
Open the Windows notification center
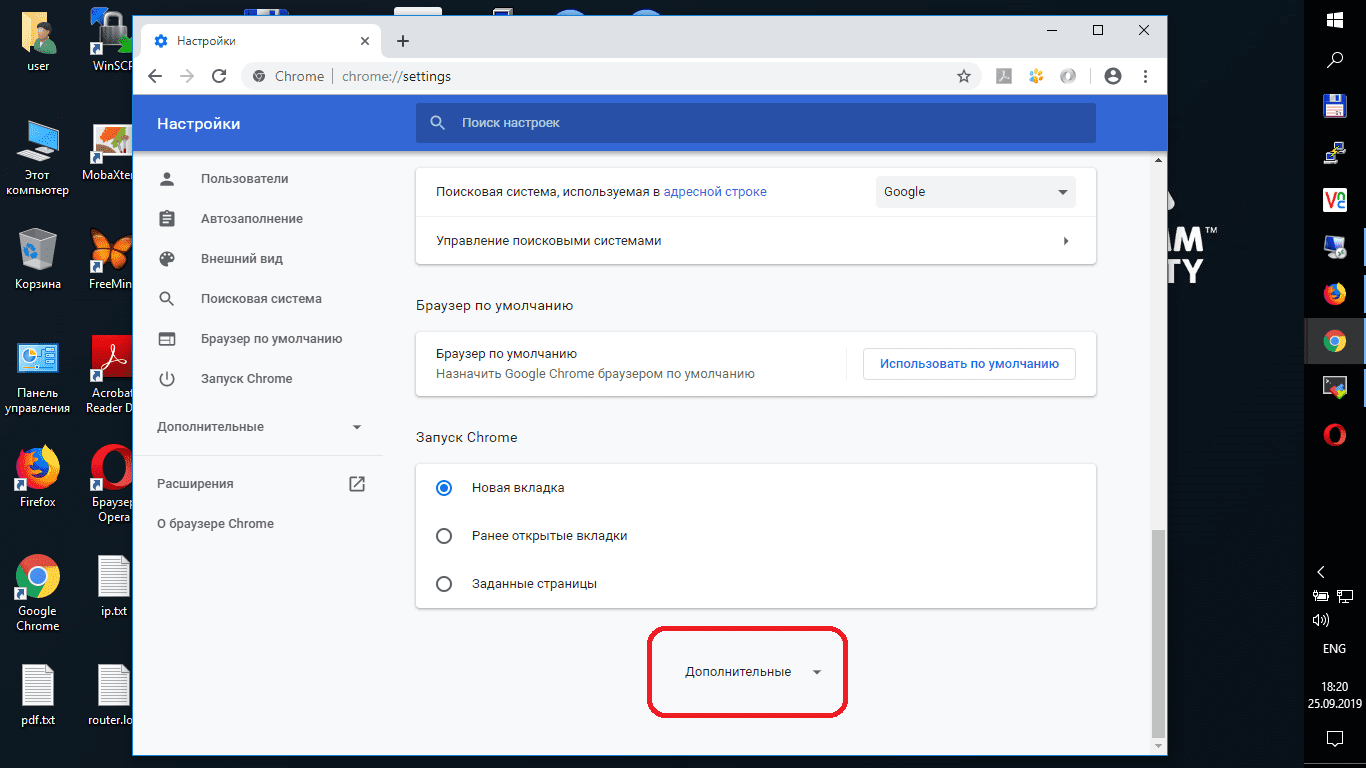coord(1335,740)
